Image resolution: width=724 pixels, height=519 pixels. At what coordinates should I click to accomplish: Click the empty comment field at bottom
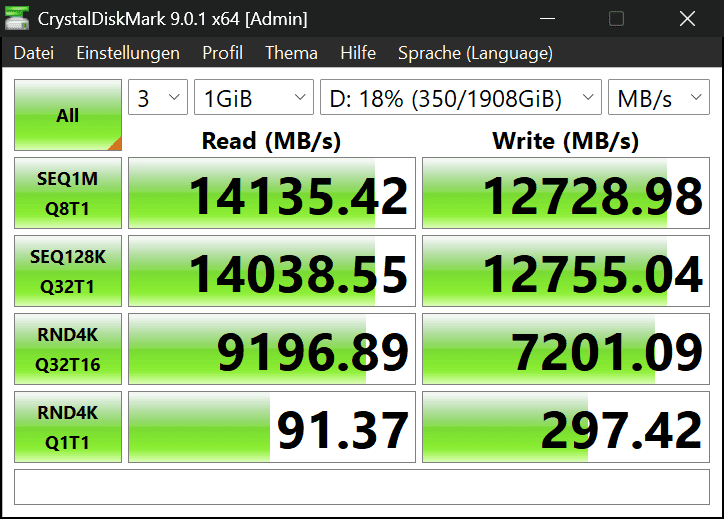pos(362,487)
